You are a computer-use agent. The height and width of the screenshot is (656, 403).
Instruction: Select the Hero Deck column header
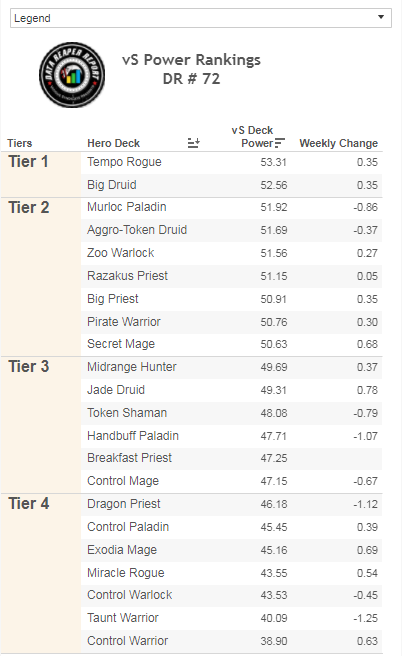113,143
